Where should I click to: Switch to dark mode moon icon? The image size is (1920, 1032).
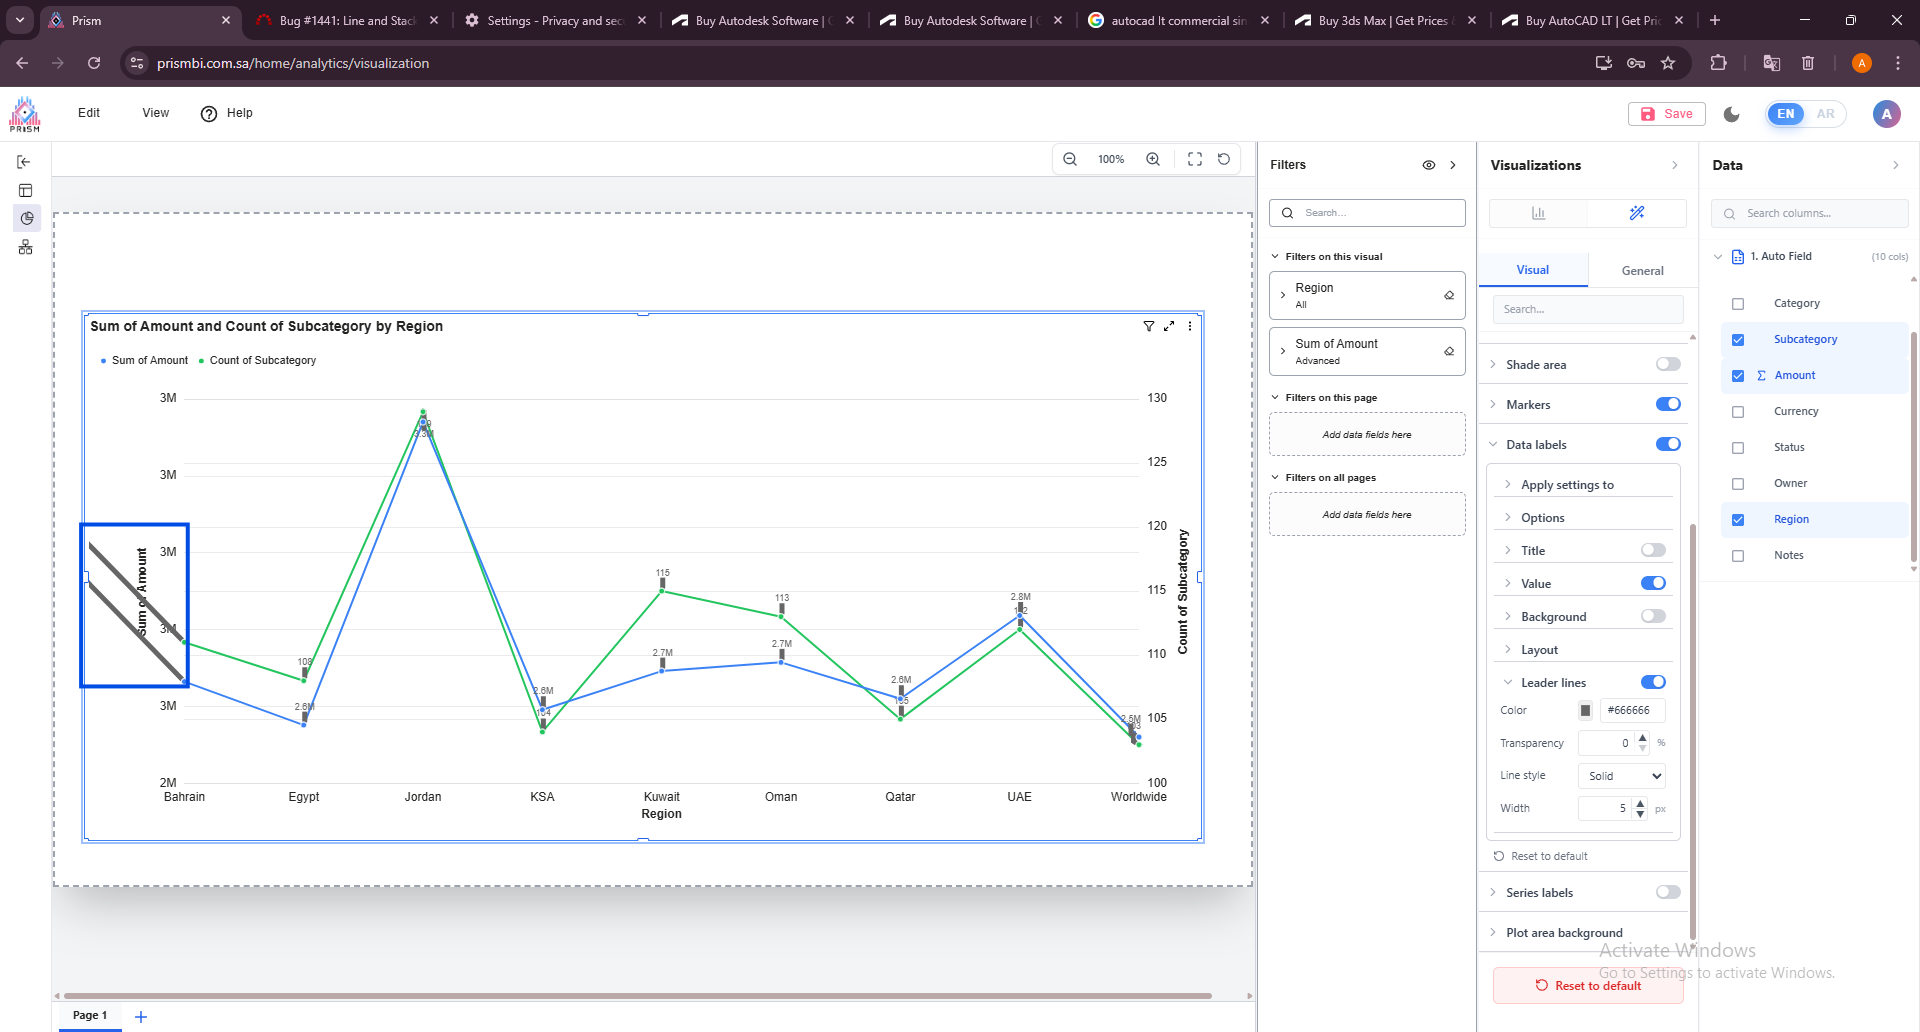pos(1732,114)
